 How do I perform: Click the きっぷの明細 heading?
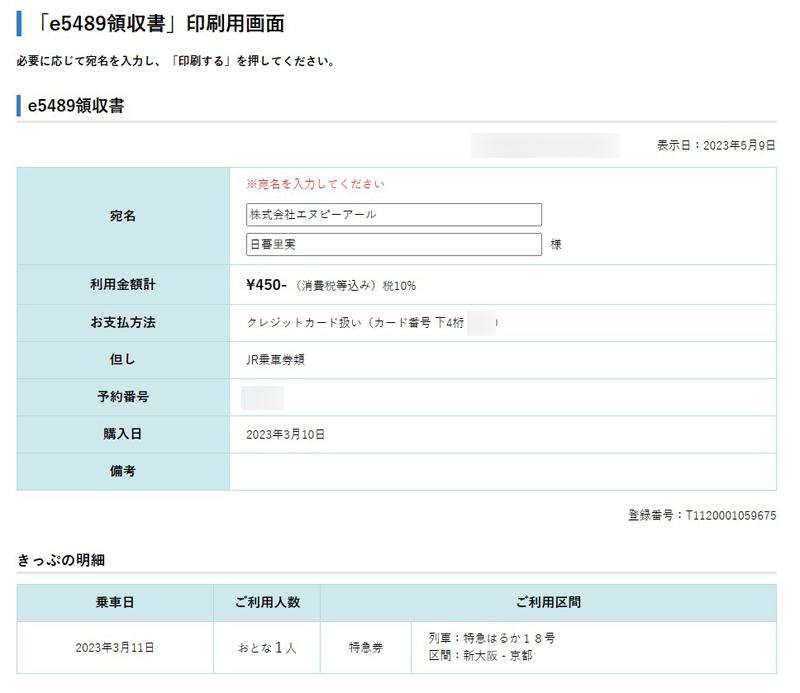61,560
